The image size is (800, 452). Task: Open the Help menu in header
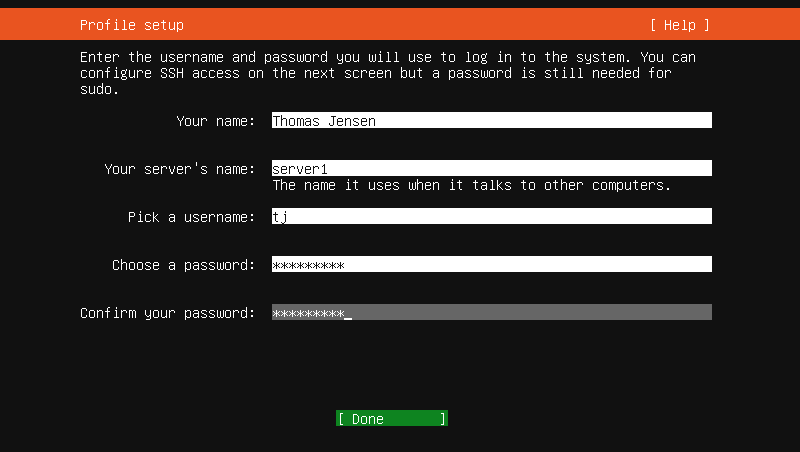(x=680, y=25)
